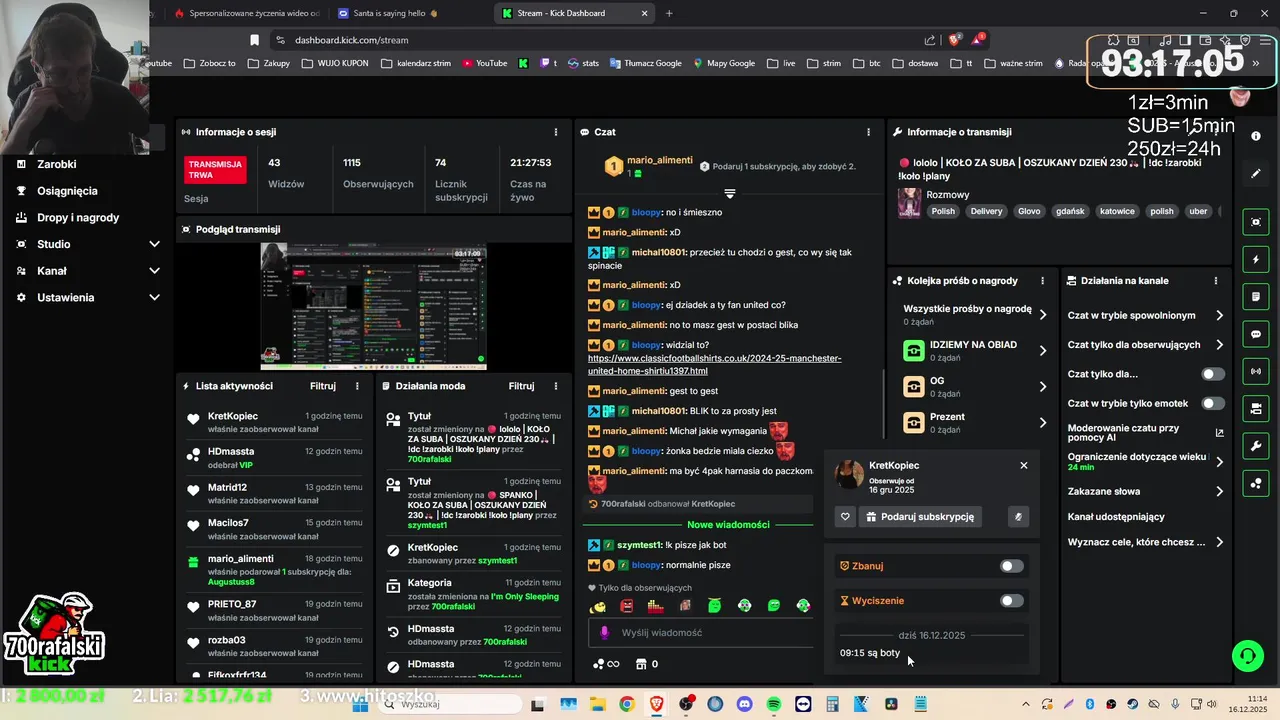
Task: Select the yellow duck emote in emote row
Action: 598,605
